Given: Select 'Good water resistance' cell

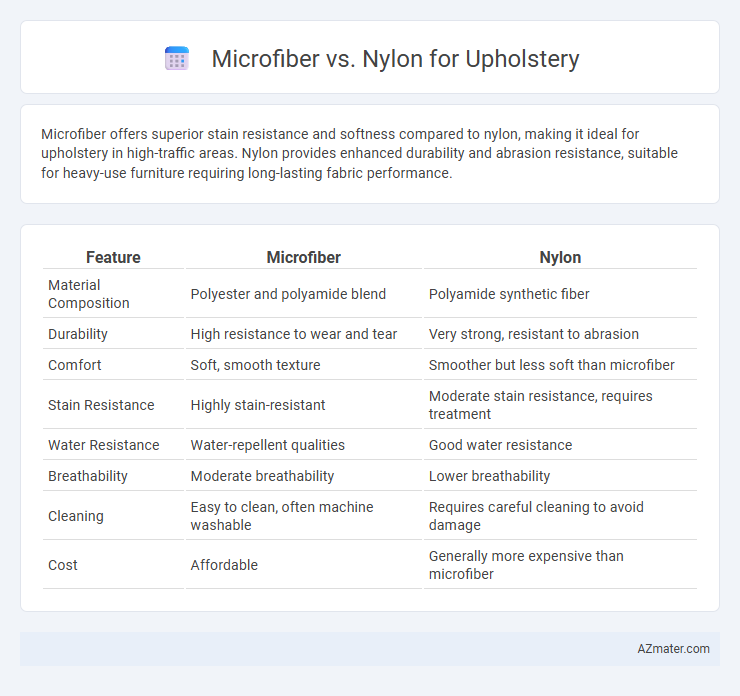Looking at the screenshot, I should pos(500,445).
